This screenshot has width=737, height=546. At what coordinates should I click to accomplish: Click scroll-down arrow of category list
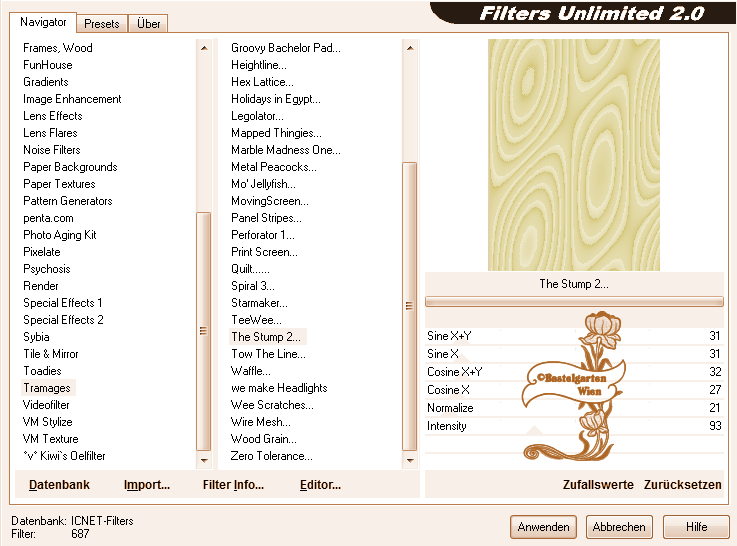pos(204,460)
